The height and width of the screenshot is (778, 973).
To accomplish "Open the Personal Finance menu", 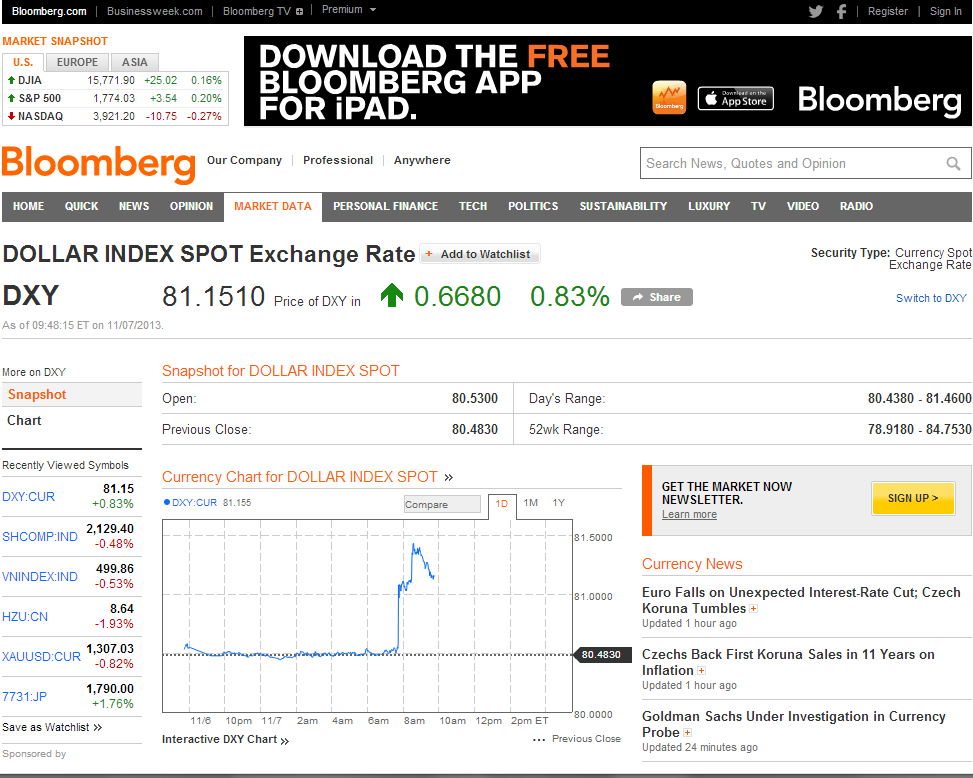I will click(x=385, y=206).
